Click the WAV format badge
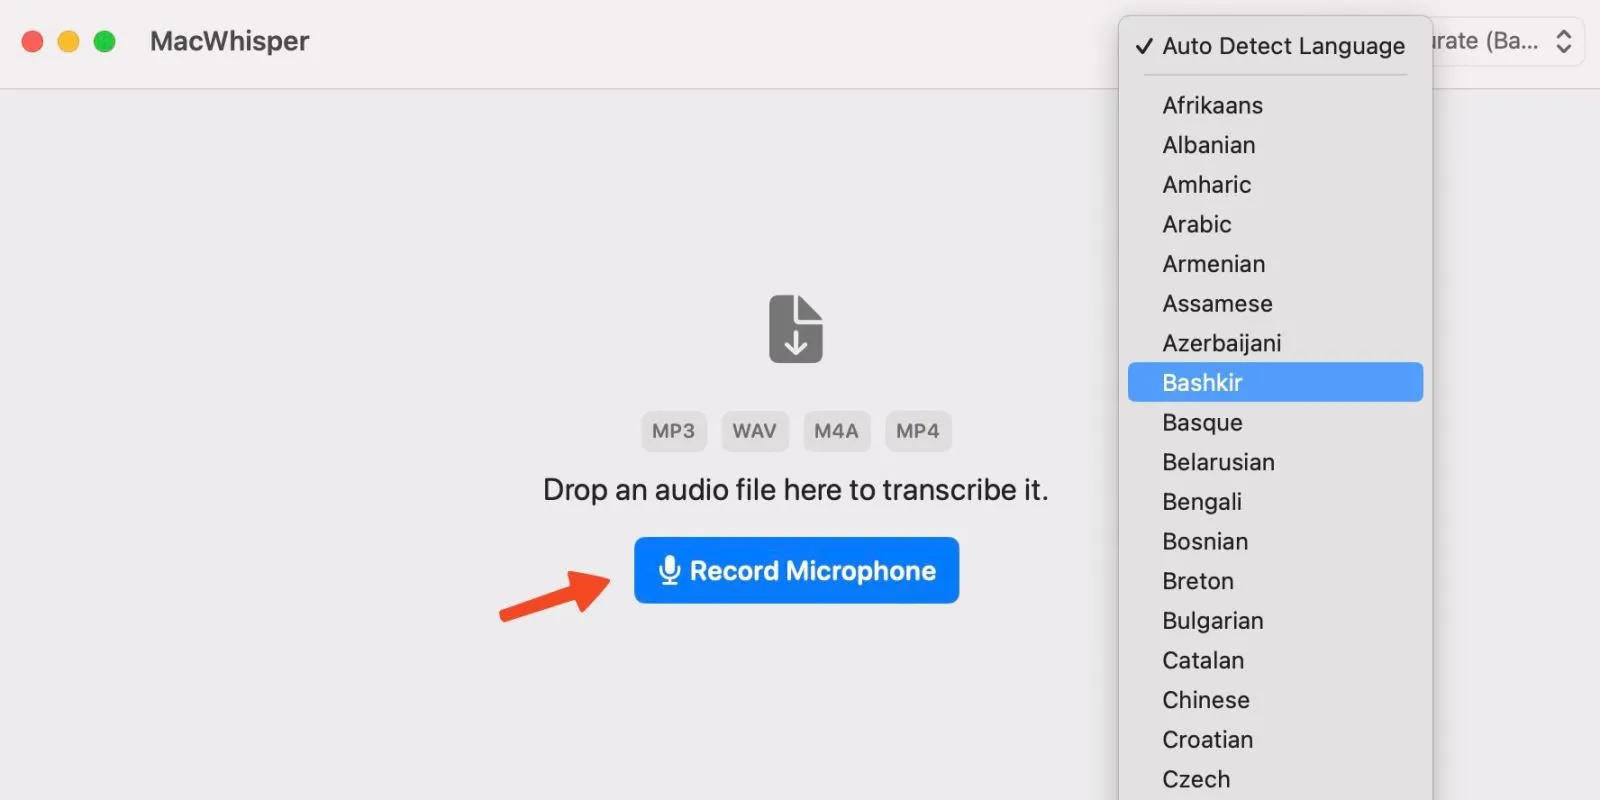Viewport: 1600px width, 800px height. pyautogui.click(x=755, y=431)
